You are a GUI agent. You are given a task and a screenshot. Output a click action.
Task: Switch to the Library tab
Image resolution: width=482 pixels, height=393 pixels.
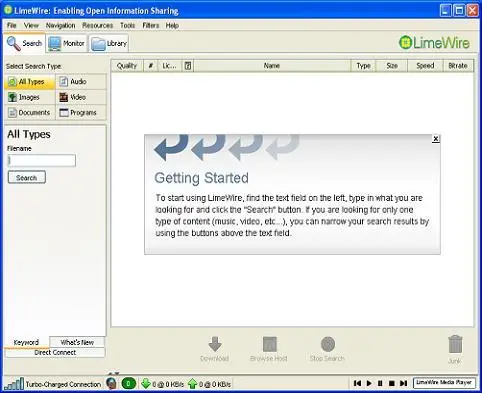tap(109, 43)
